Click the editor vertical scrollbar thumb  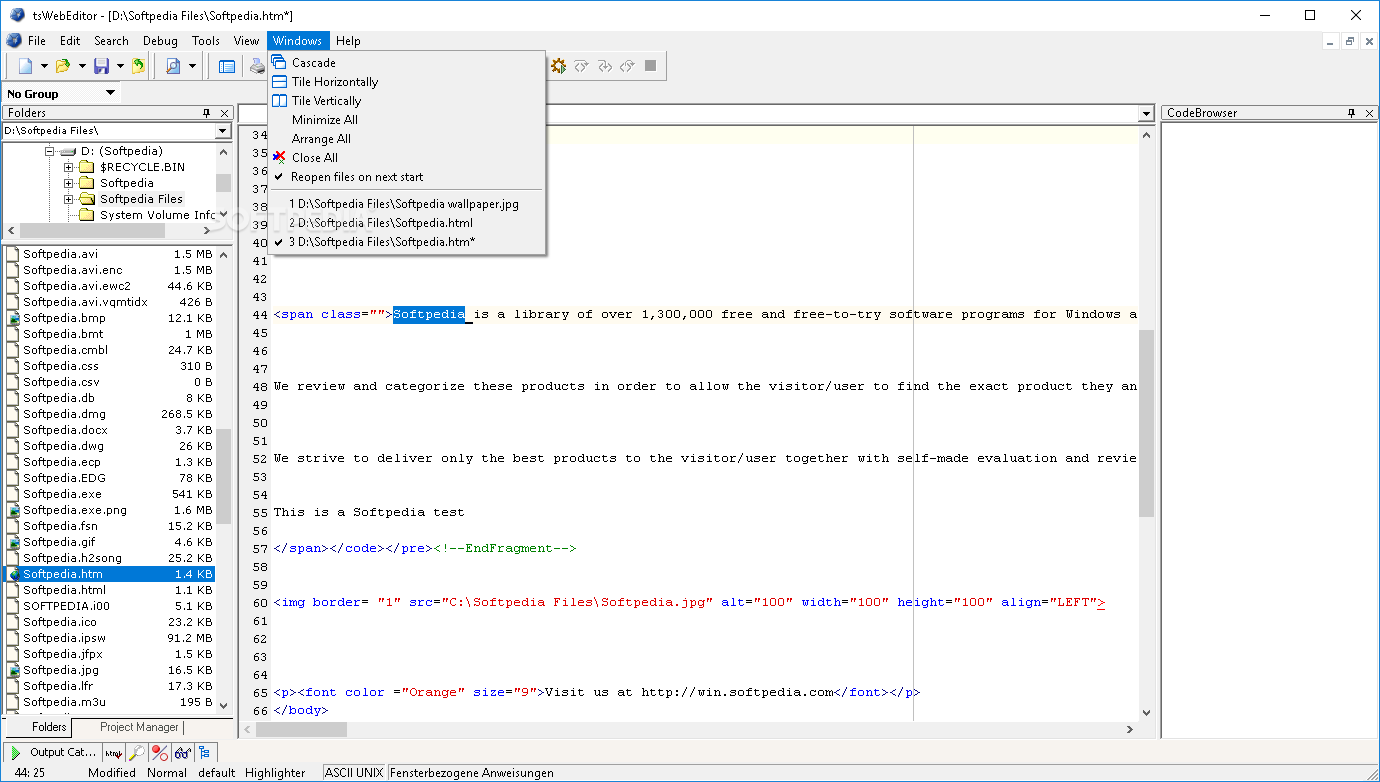tap(1146, 423)
